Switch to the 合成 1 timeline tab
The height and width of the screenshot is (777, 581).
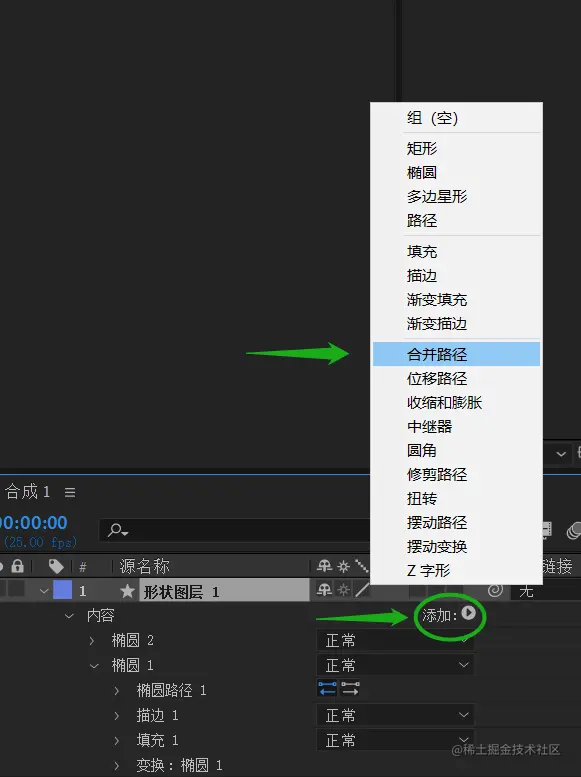tap(28, 492)
